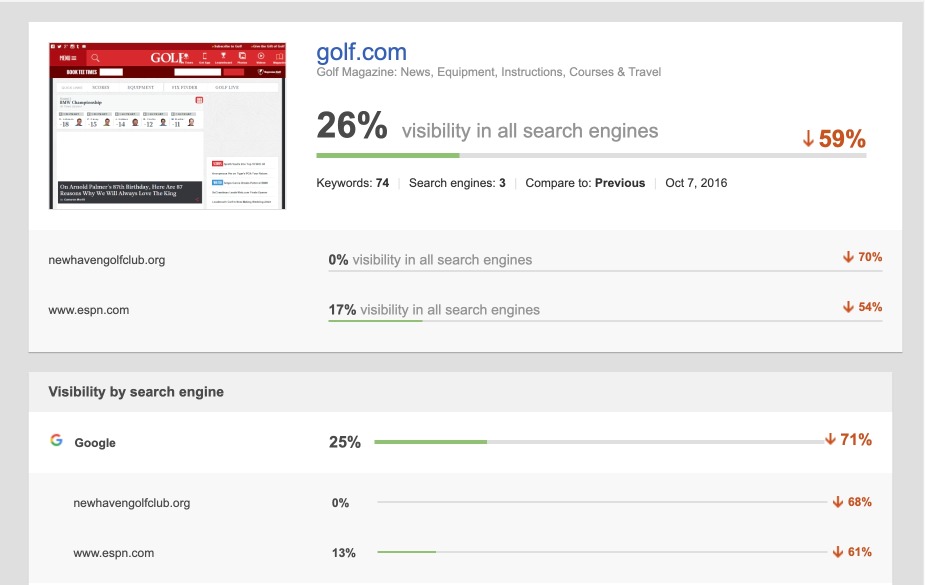The image size is (925, 585).
Task: Click the Google 25% visibility bar
Action: click(x=599, y=442)
